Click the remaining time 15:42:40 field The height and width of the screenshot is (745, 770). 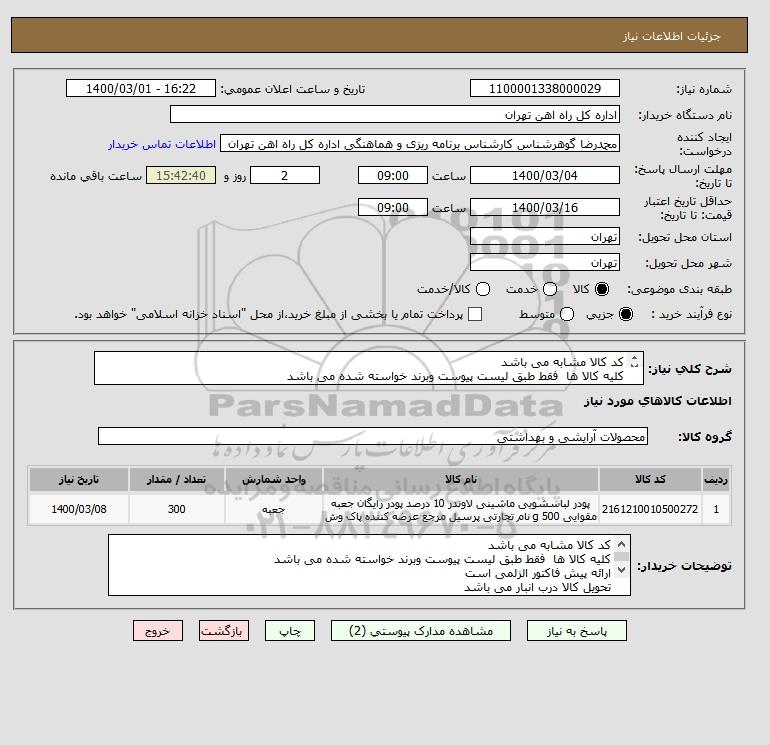pyautogui.click(x=181, y=175)
